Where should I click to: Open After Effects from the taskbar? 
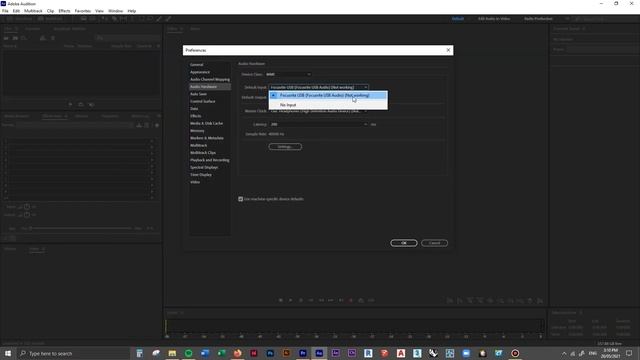336,353
